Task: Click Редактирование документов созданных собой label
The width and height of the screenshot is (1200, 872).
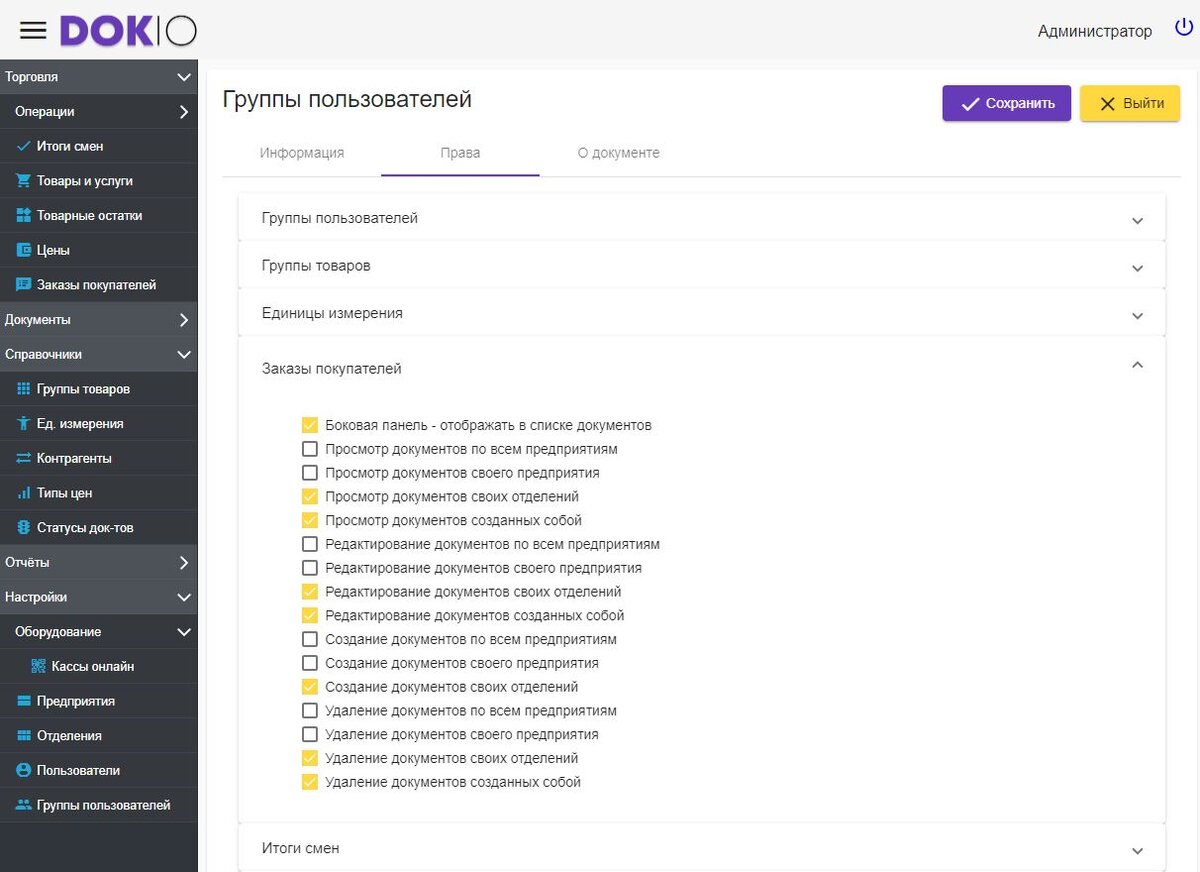Action: [x=475, y=616]
